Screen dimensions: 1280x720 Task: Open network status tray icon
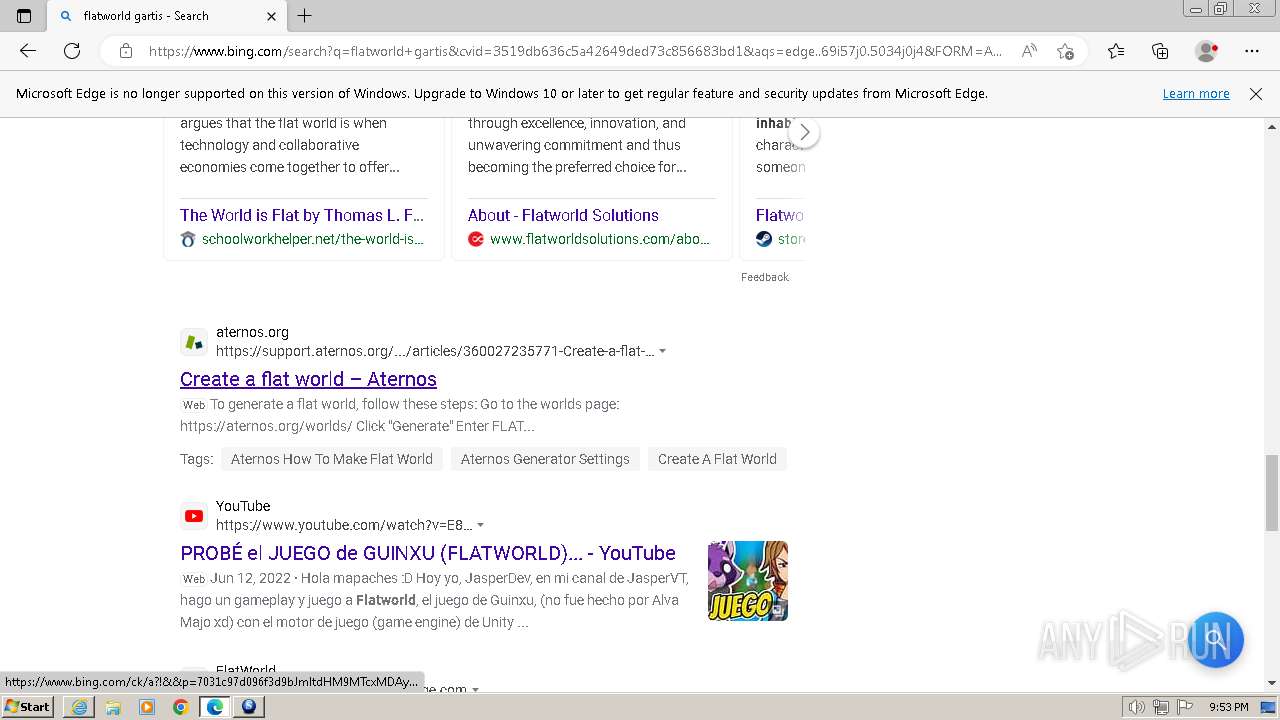1161,707
